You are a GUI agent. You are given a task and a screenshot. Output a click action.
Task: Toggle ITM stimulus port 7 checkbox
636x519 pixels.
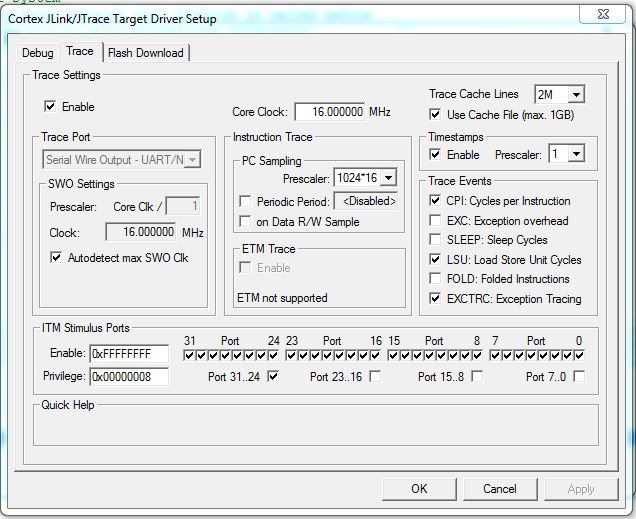click(x=494, y=356)
